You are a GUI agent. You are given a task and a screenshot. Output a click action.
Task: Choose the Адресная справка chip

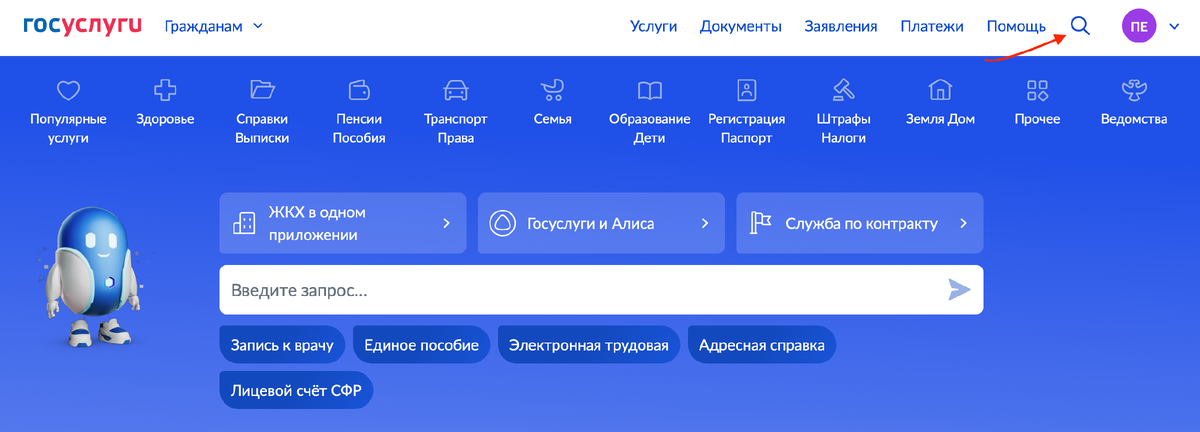[x=762, y=346]
